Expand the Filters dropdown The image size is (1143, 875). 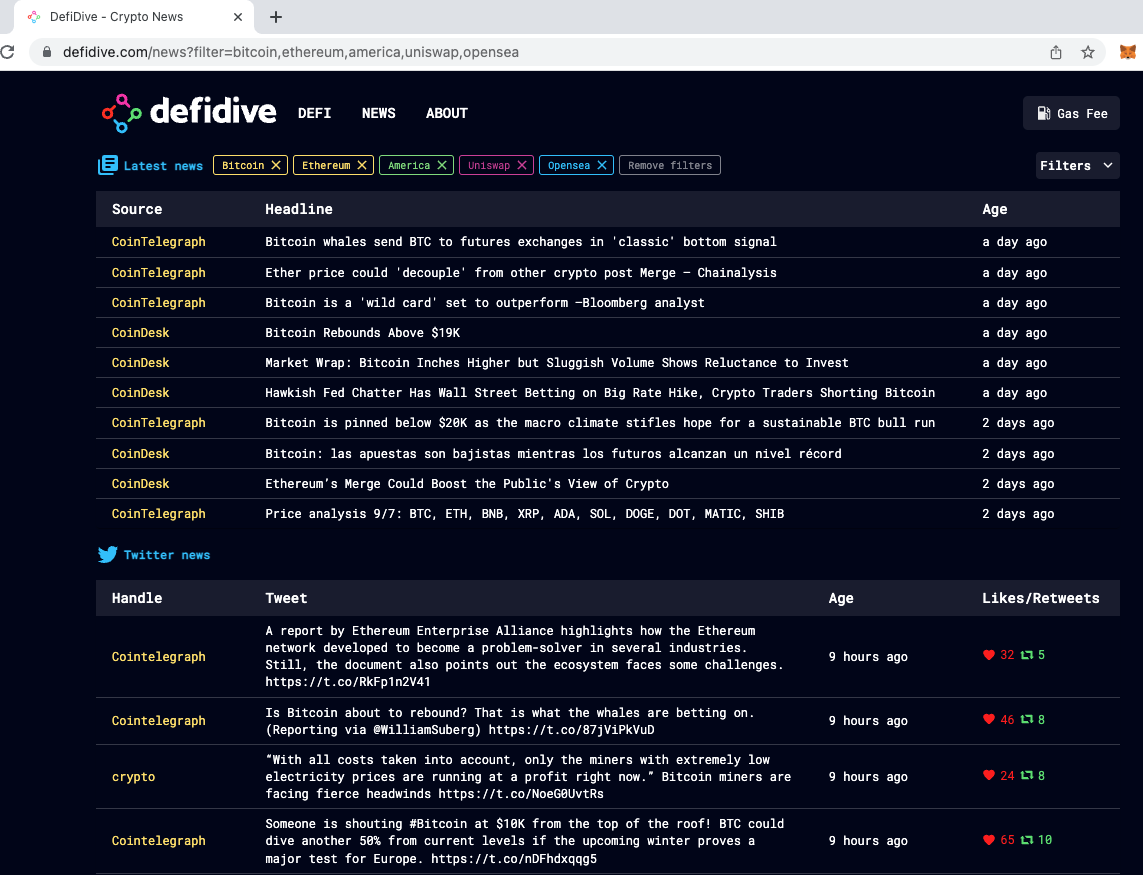1077,166
